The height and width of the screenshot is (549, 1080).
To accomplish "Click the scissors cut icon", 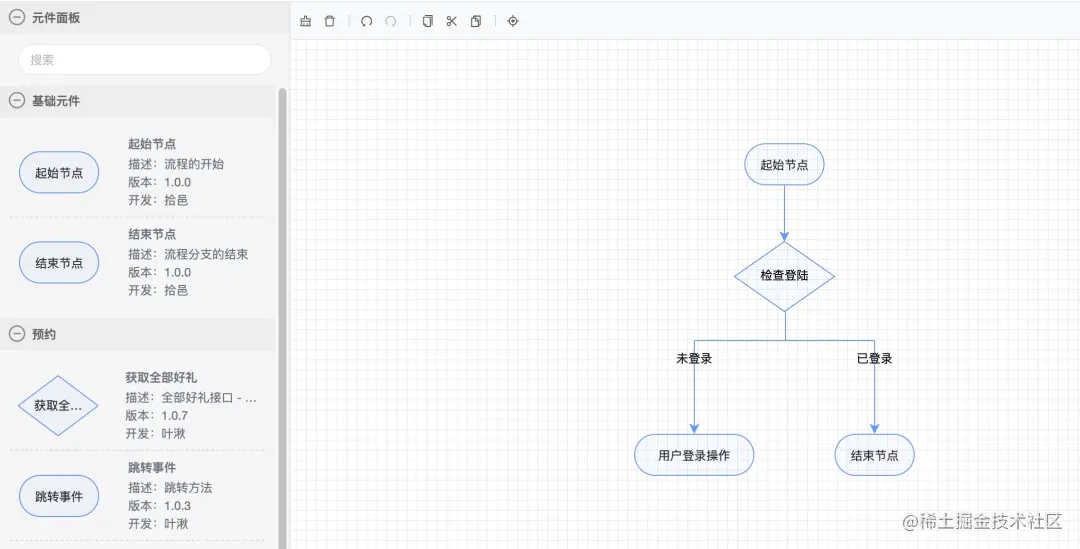I will click(452, 21).
